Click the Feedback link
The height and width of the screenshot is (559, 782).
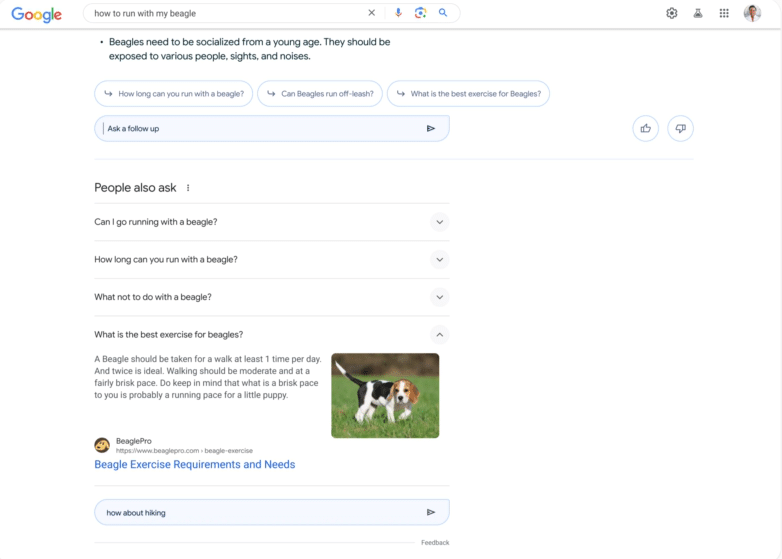(435, 543)
